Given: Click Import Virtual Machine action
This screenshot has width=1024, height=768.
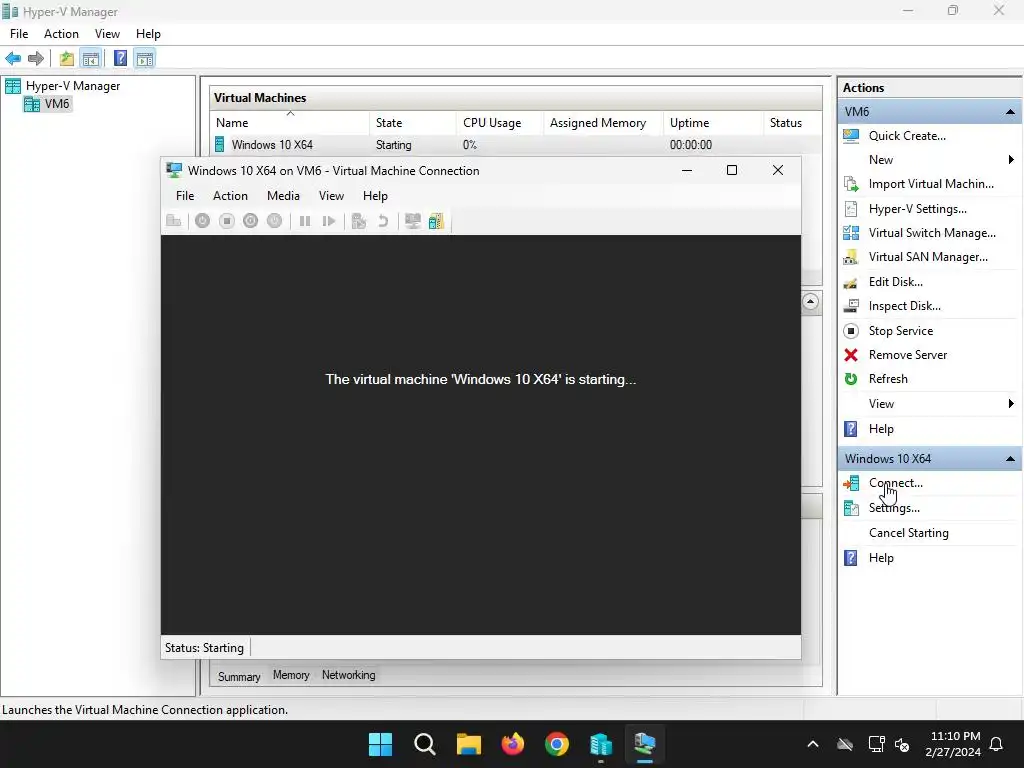Looking at the screenshot, I should pyautogui.click(x=931, y=184).
